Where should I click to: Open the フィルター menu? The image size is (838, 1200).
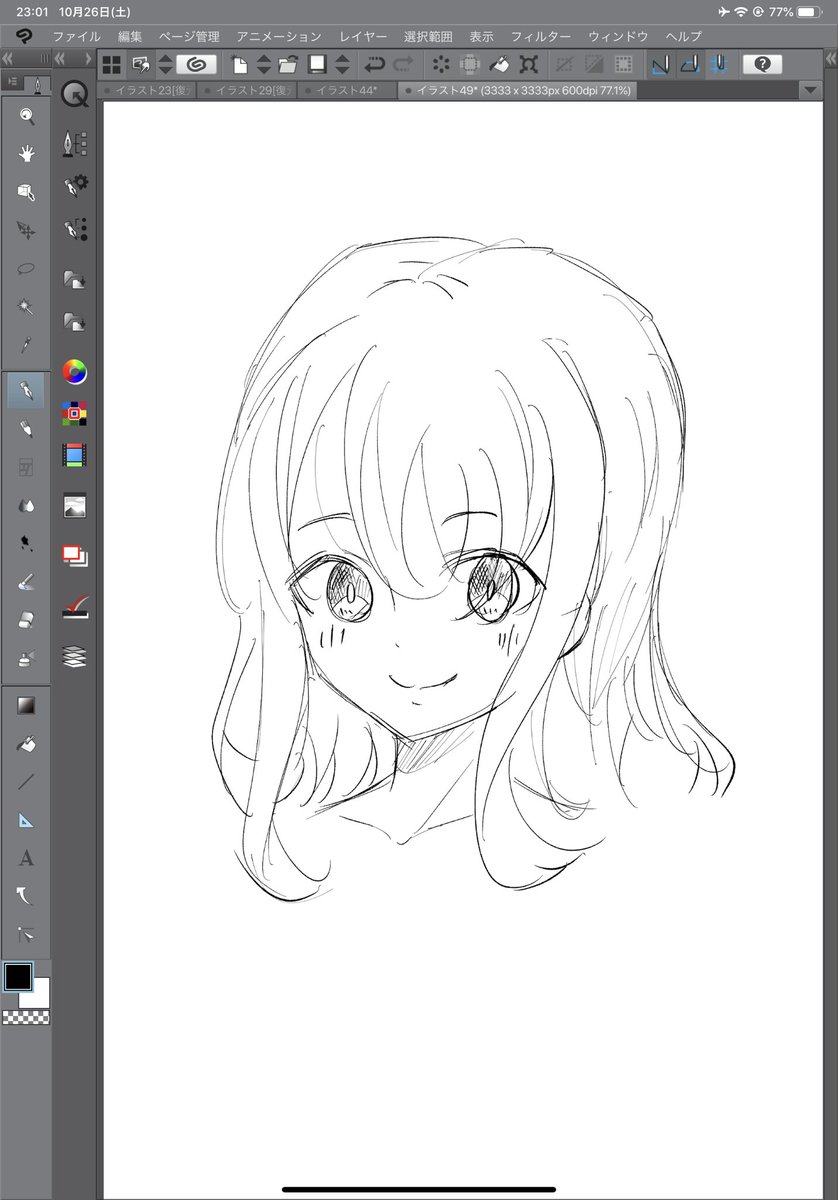tap(541, 36)
